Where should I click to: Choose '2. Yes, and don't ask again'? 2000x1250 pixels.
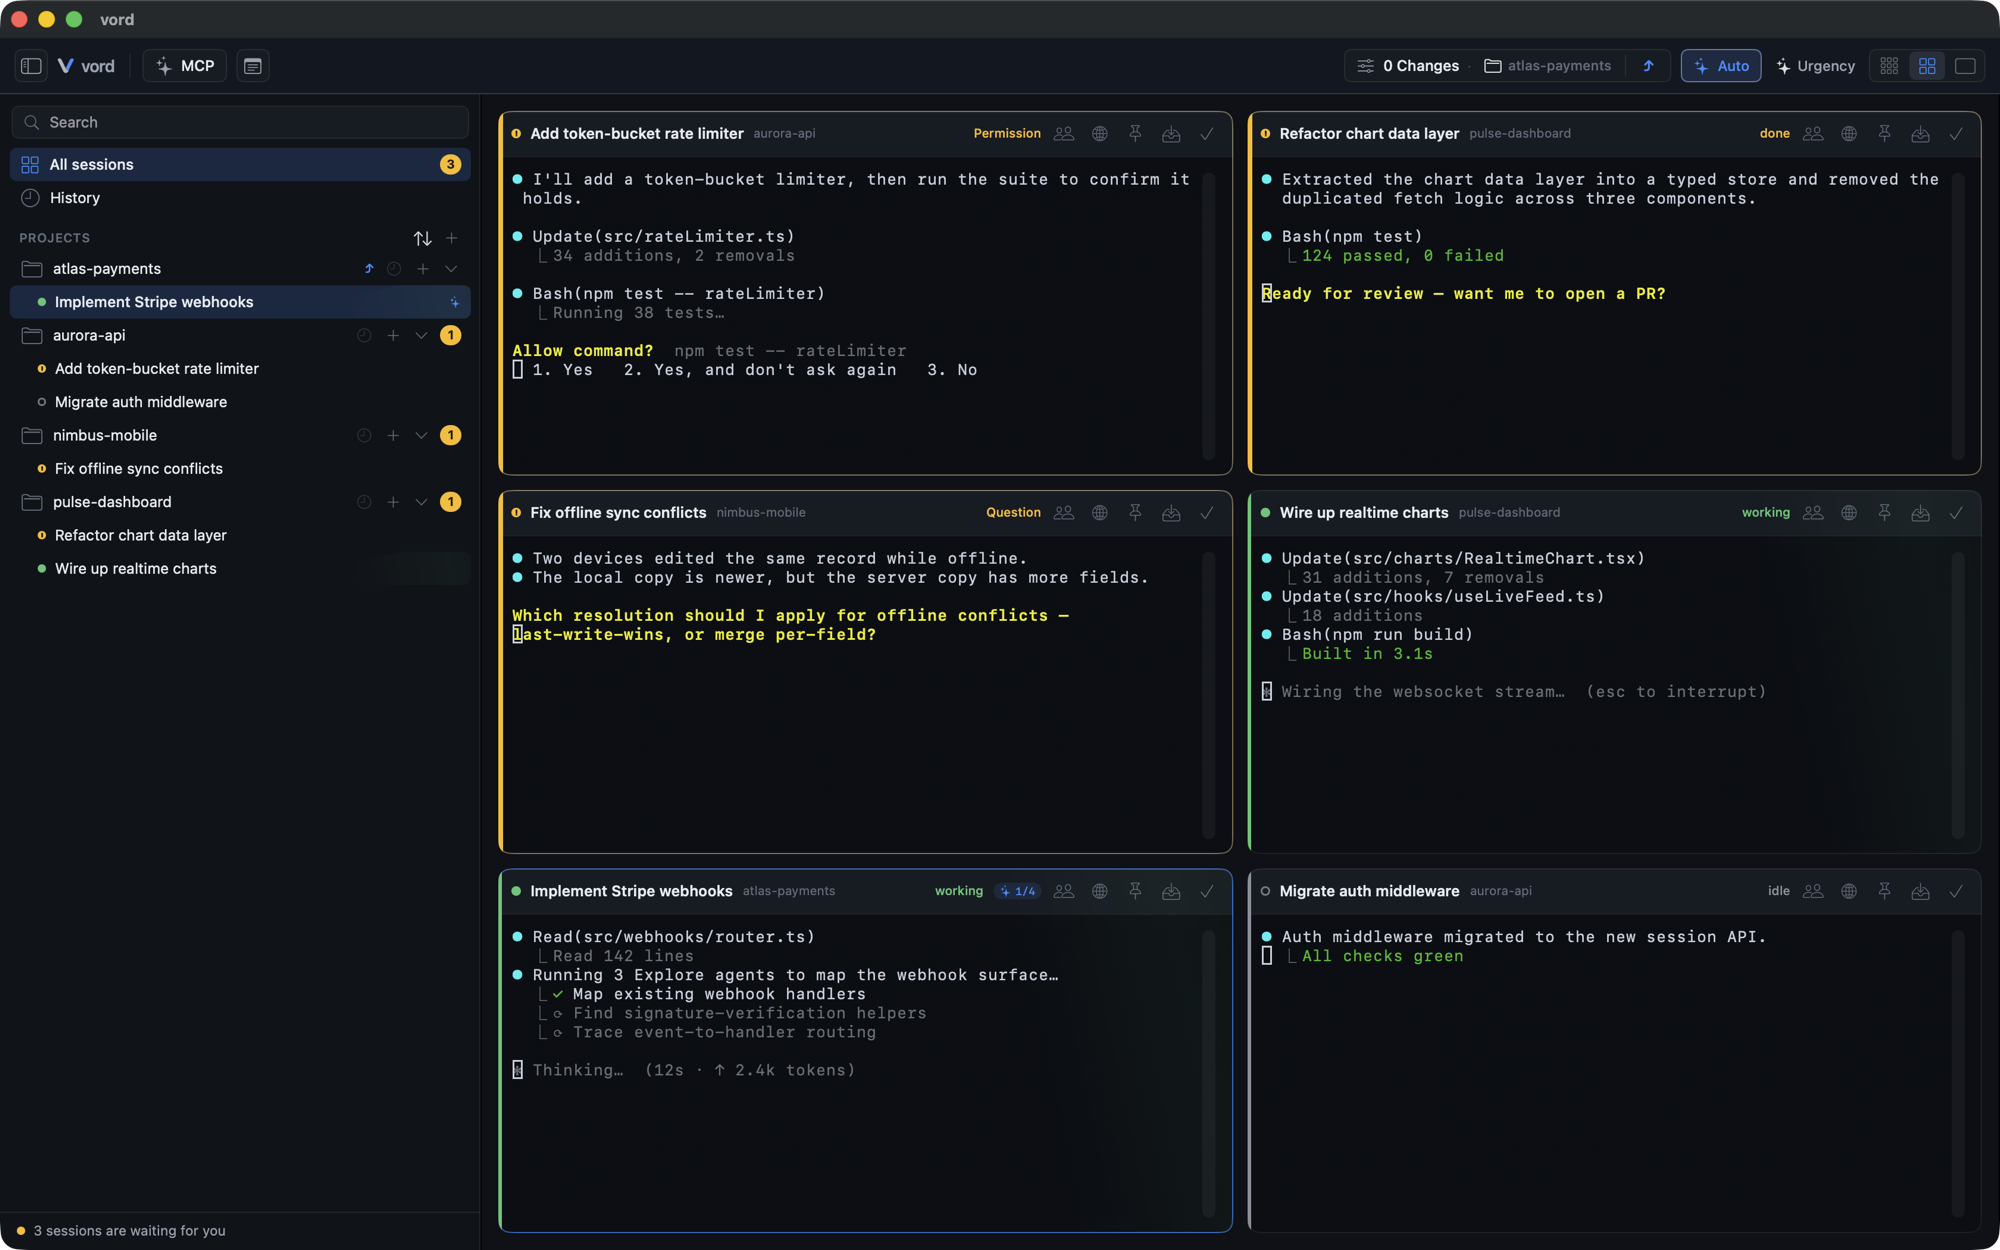(x=760, y=370)
